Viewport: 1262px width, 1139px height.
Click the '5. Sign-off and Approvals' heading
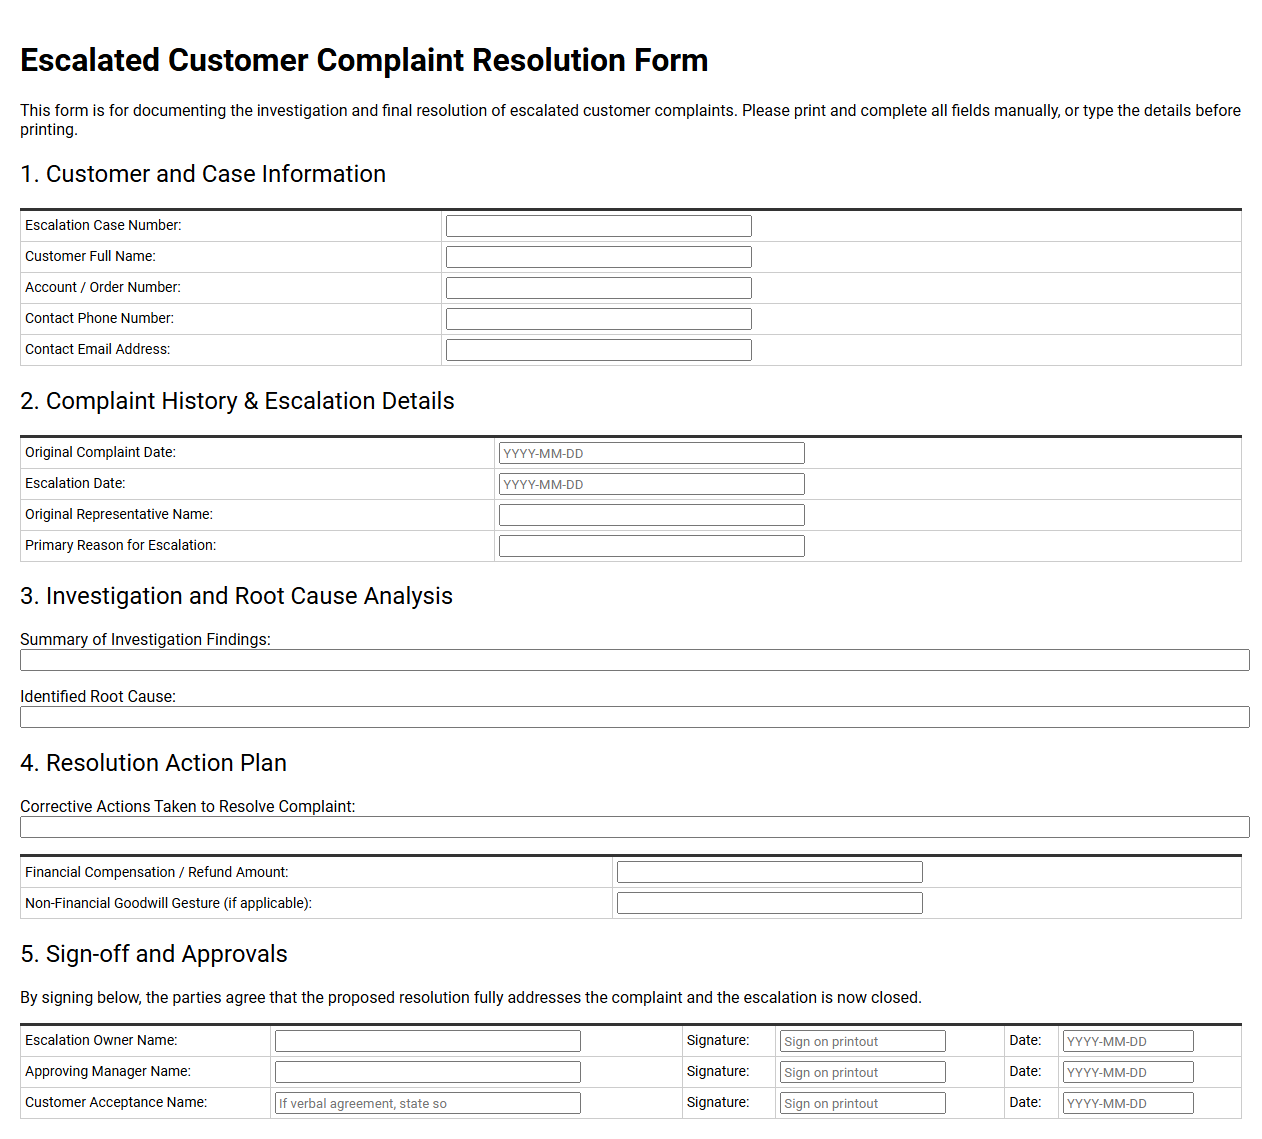click(x=154, y=954)
